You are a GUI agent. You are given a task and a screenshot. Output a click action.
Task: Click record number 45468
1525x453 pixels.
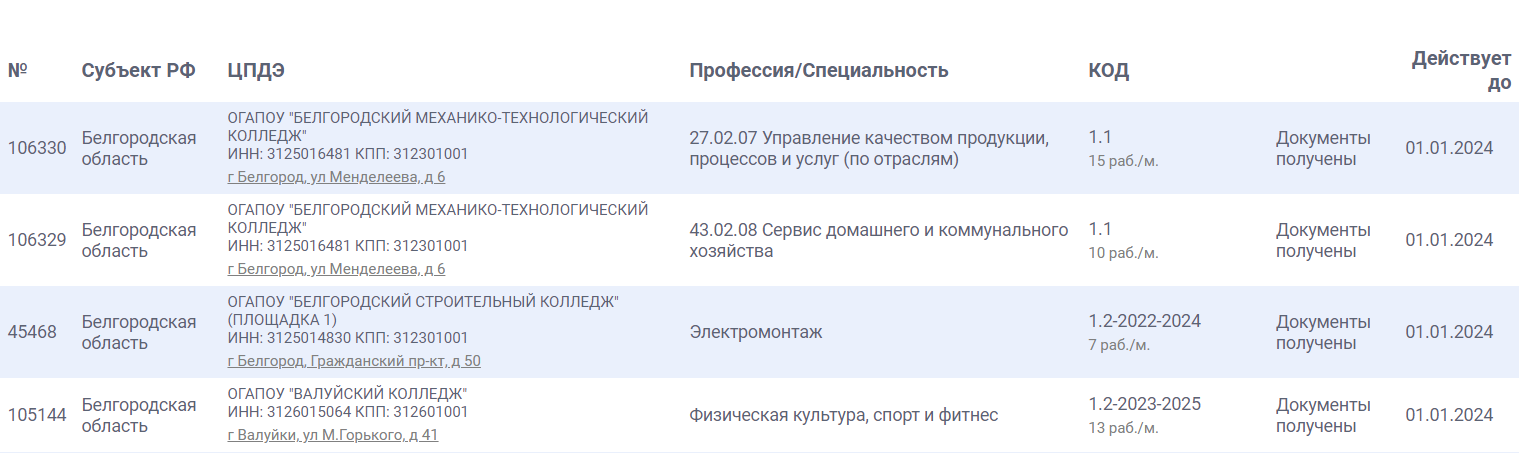(32, 332)
